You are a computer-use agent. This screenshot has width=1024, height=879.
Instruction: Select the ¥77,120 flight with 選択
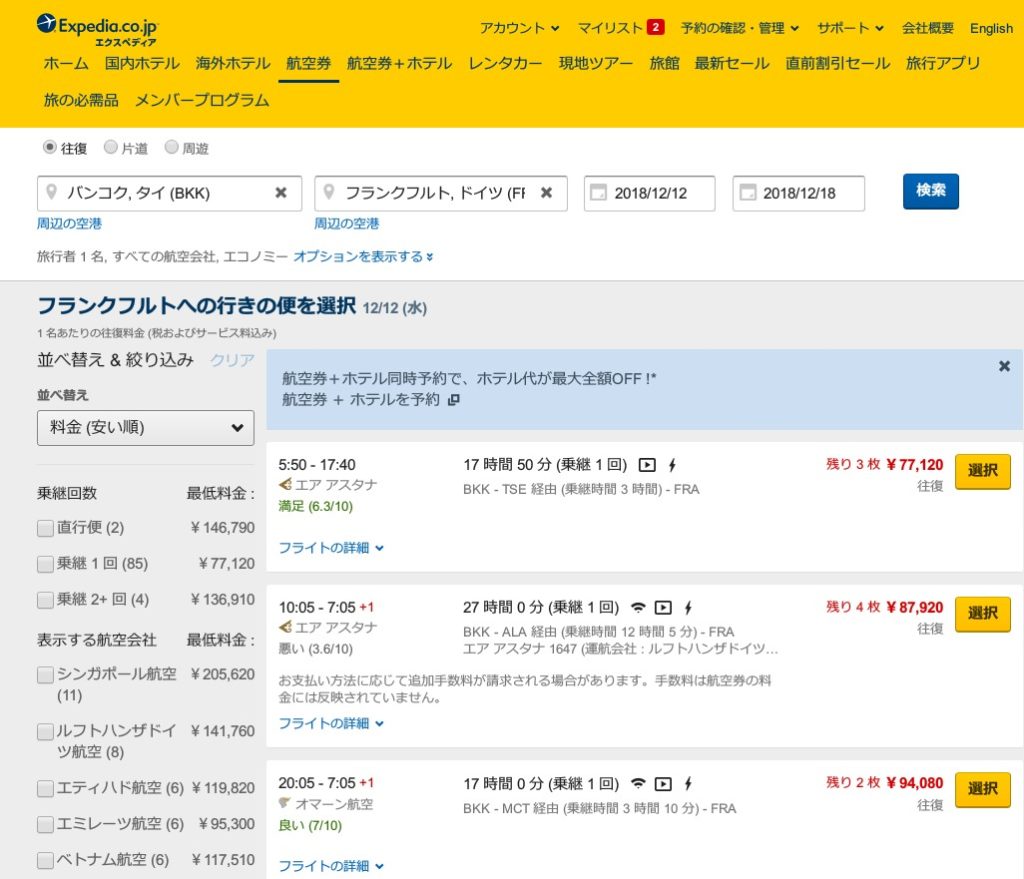(982, 471)
